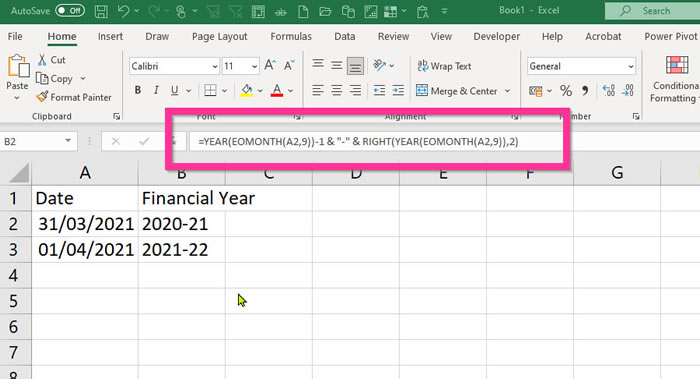The height and width of the screenshot is (379, 700).
Task: Align text to the right
Action: (x=355, y=91)
